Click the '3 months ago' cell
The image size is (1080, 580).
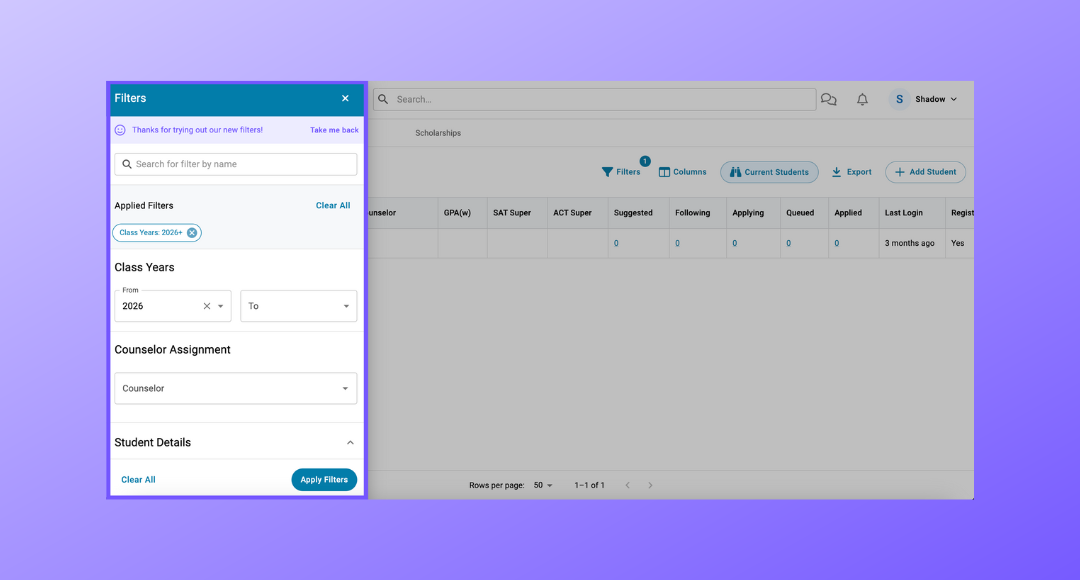click(909, 243)
